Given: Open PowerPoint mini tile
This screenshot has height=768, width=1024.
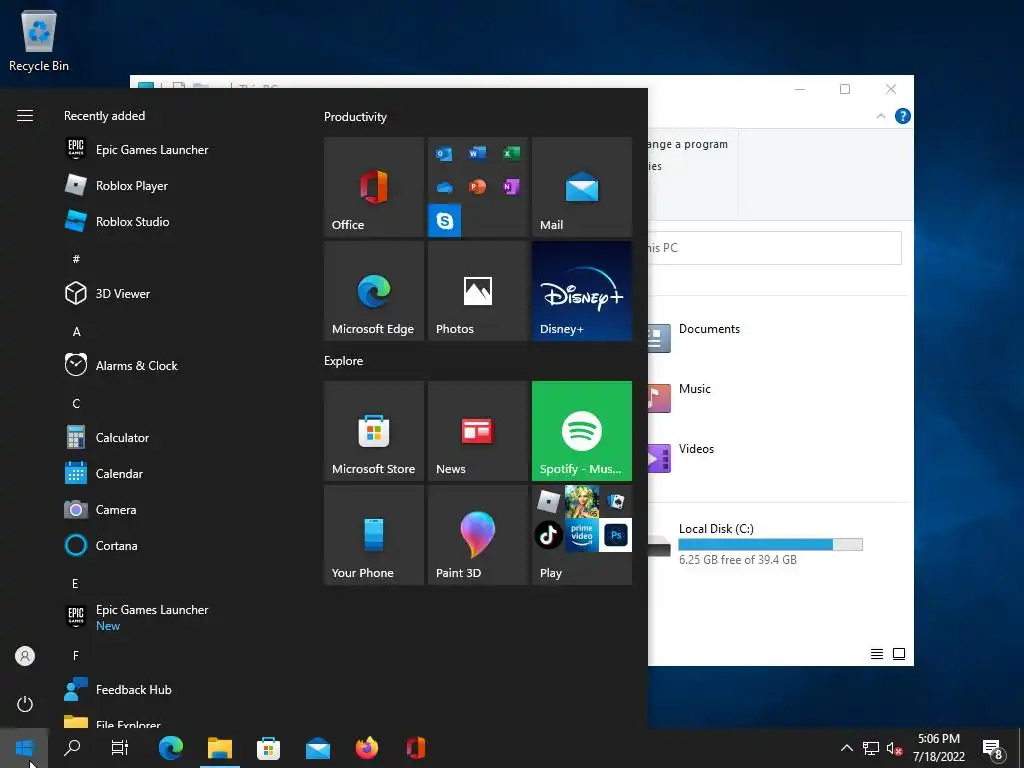Looking at the screenshot, I should pyautogui.click(x=477, y=187).
